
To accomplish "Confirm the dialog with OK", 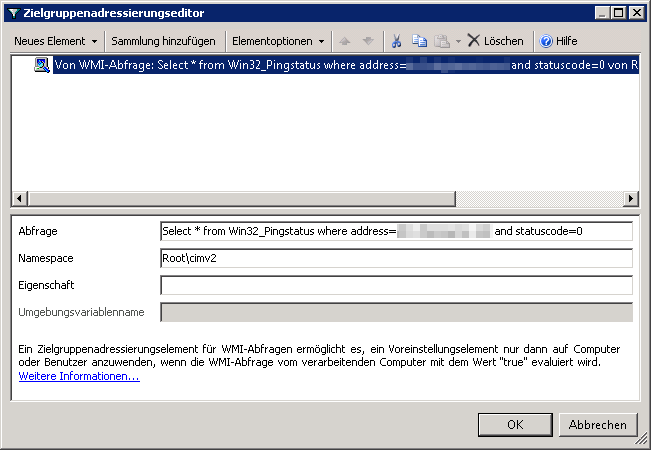I will tap(515, 424).
